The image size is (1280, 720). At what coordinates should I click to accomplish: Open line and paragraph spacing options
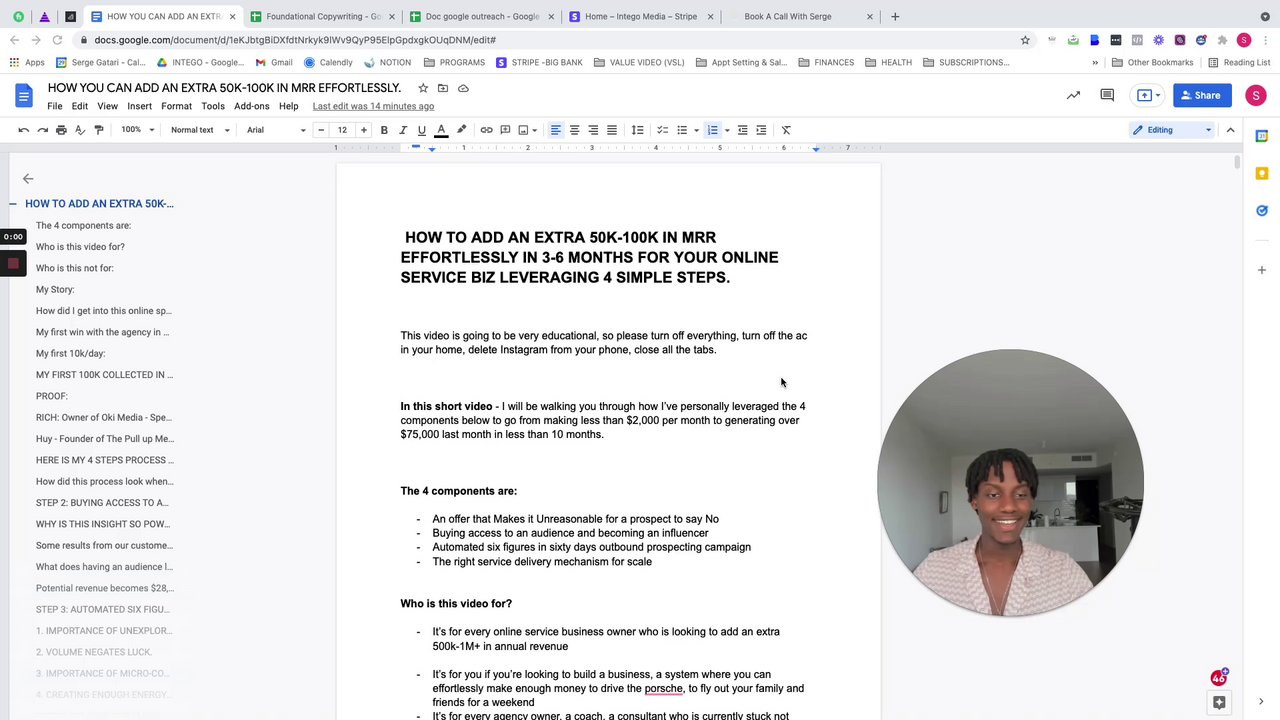(637, 130)
